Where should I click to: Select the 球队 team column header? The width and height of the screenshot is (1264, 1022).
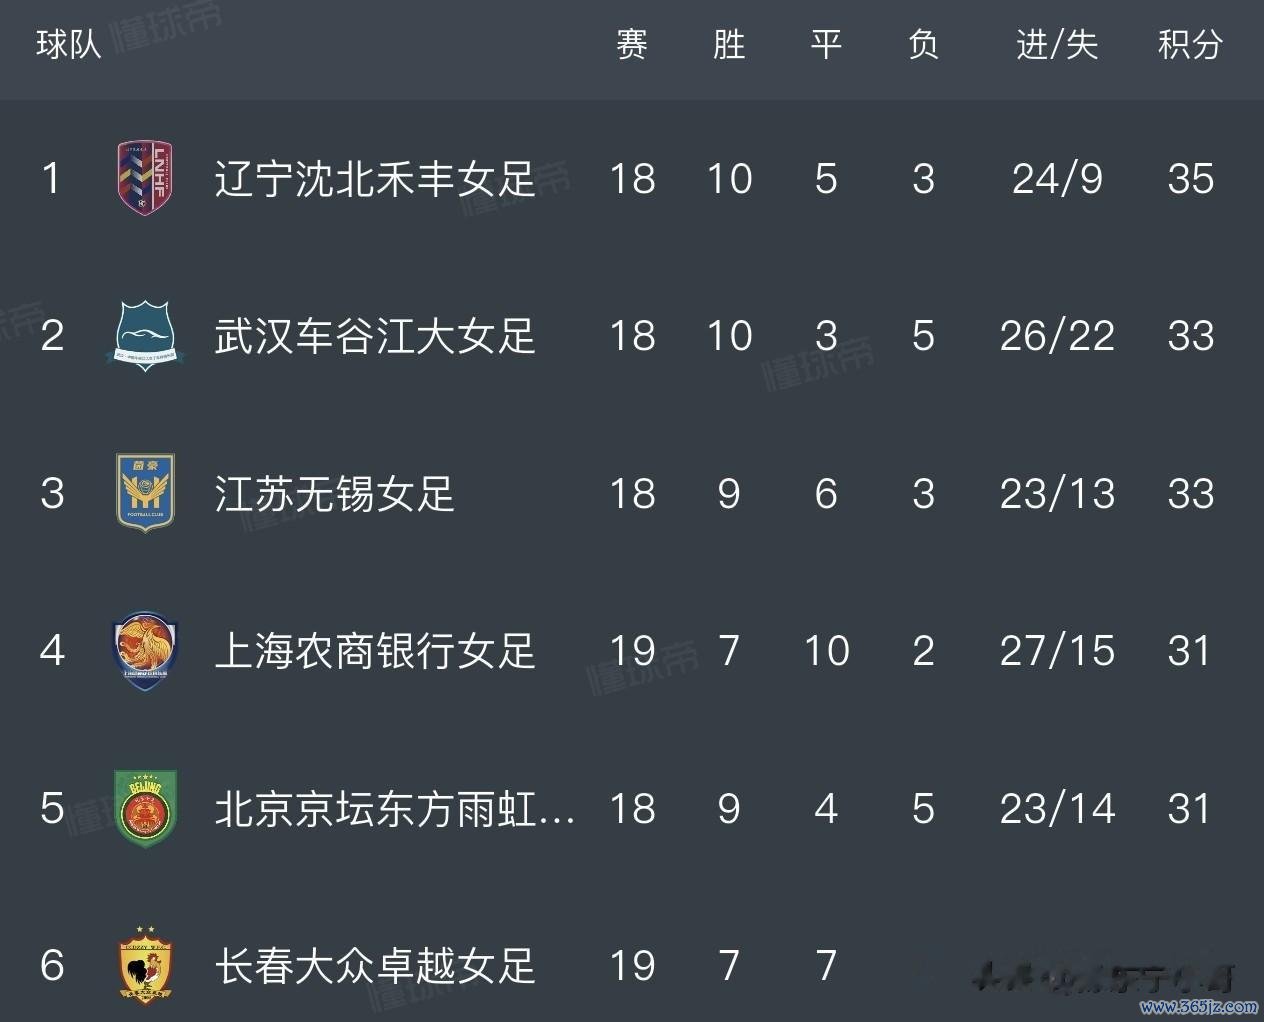(69, 45)
